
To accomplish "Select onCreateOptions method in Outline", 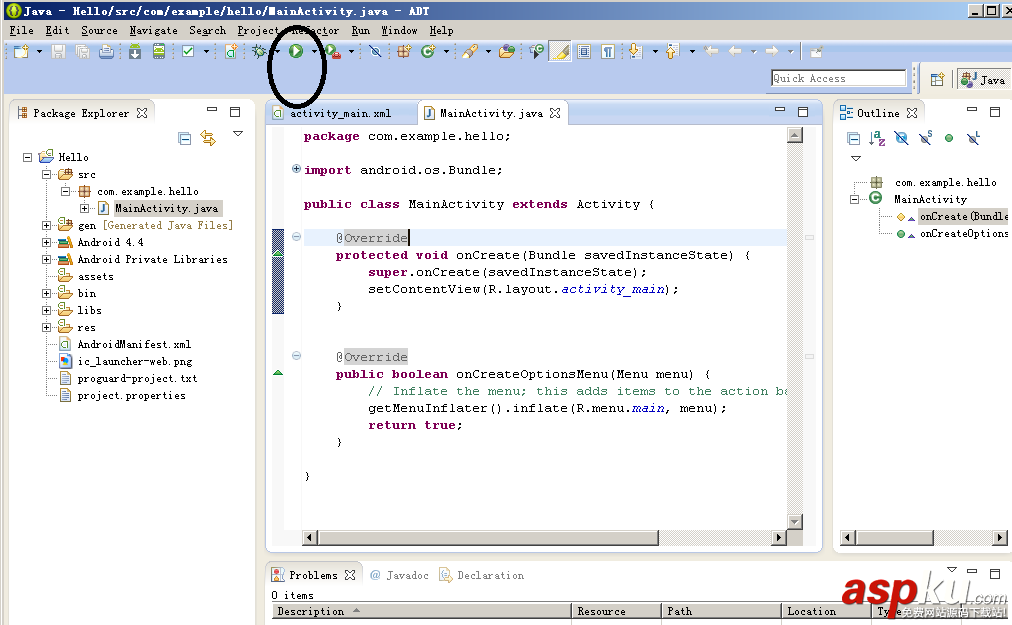I will 964,233.
